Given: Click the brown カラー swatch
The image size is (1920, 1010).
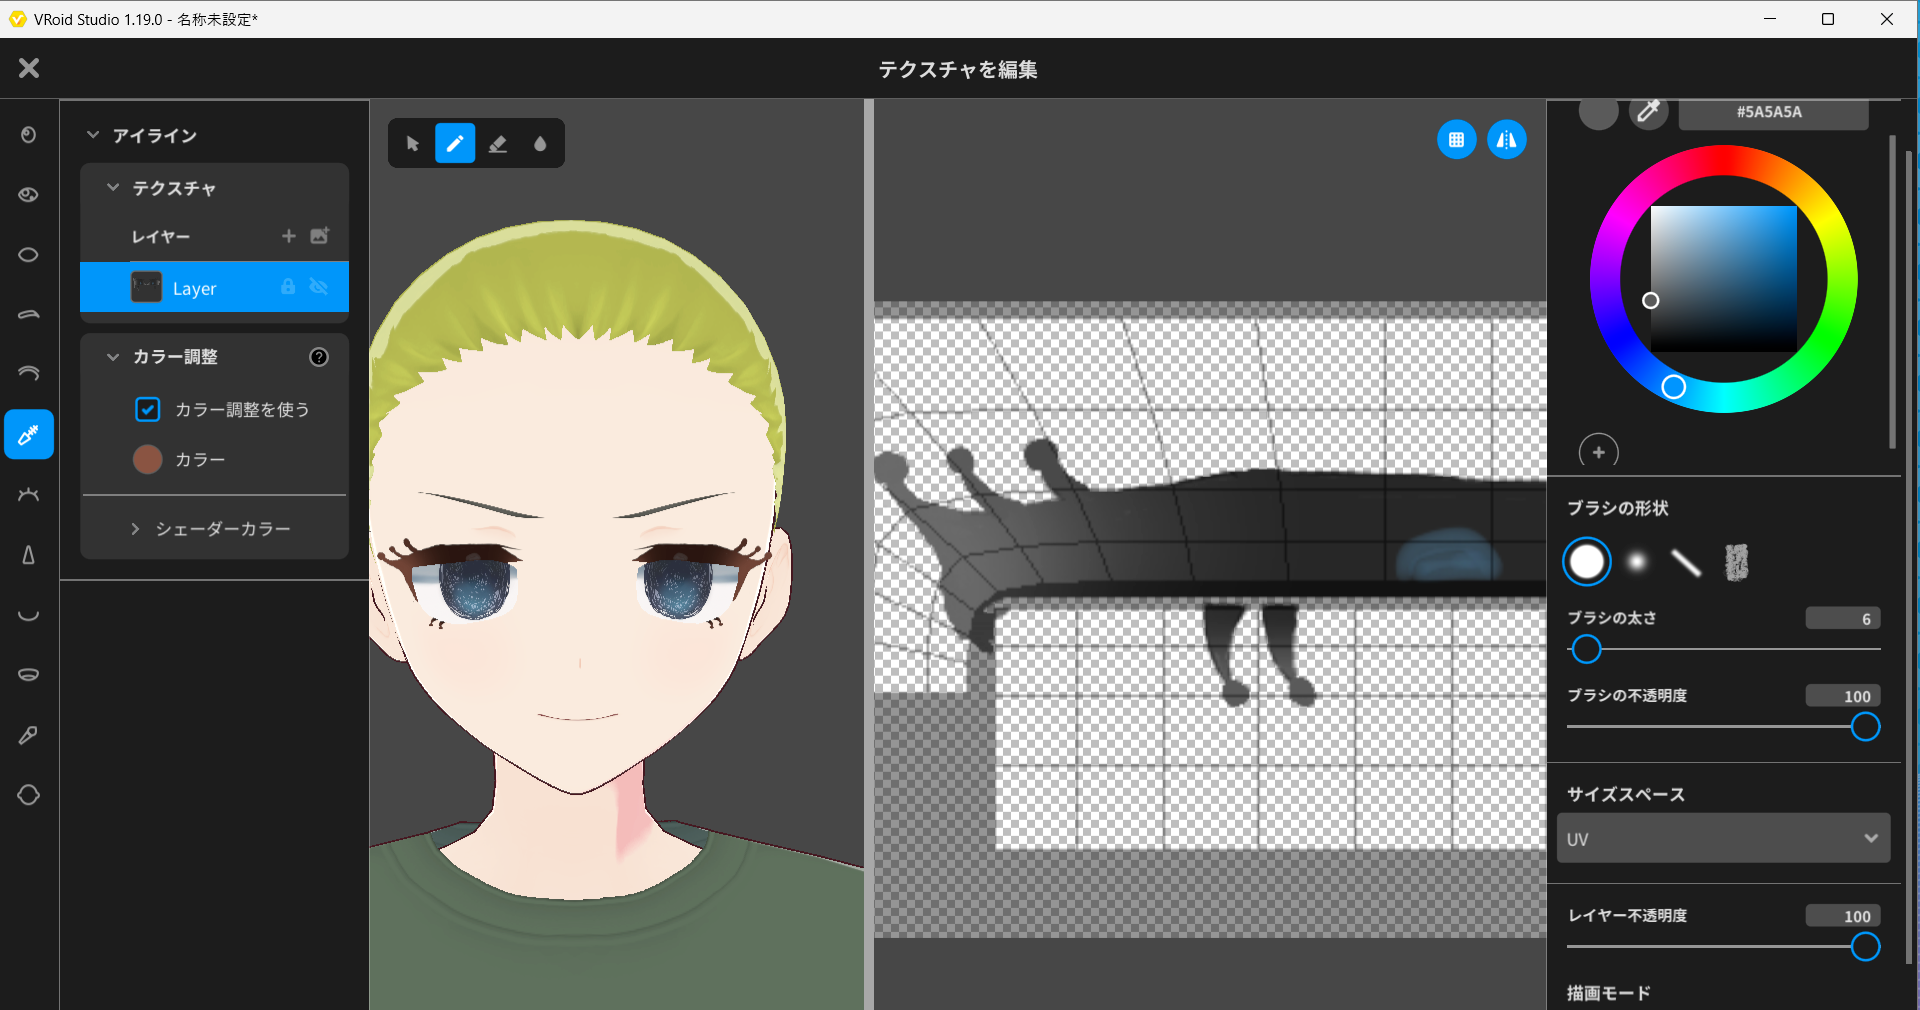Looking at the screenshot, I should tap(148, 459).
